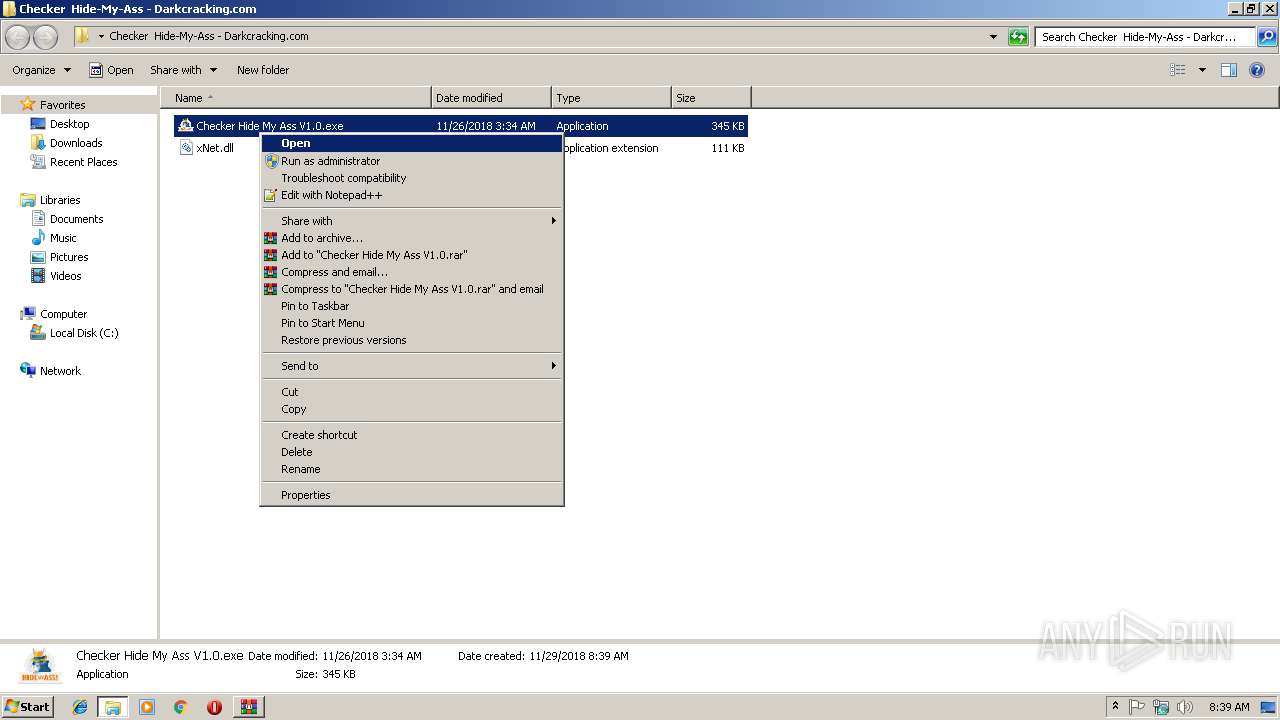
Task: Click the Network icon in sidebar
Action: click(x=28, y=371)
